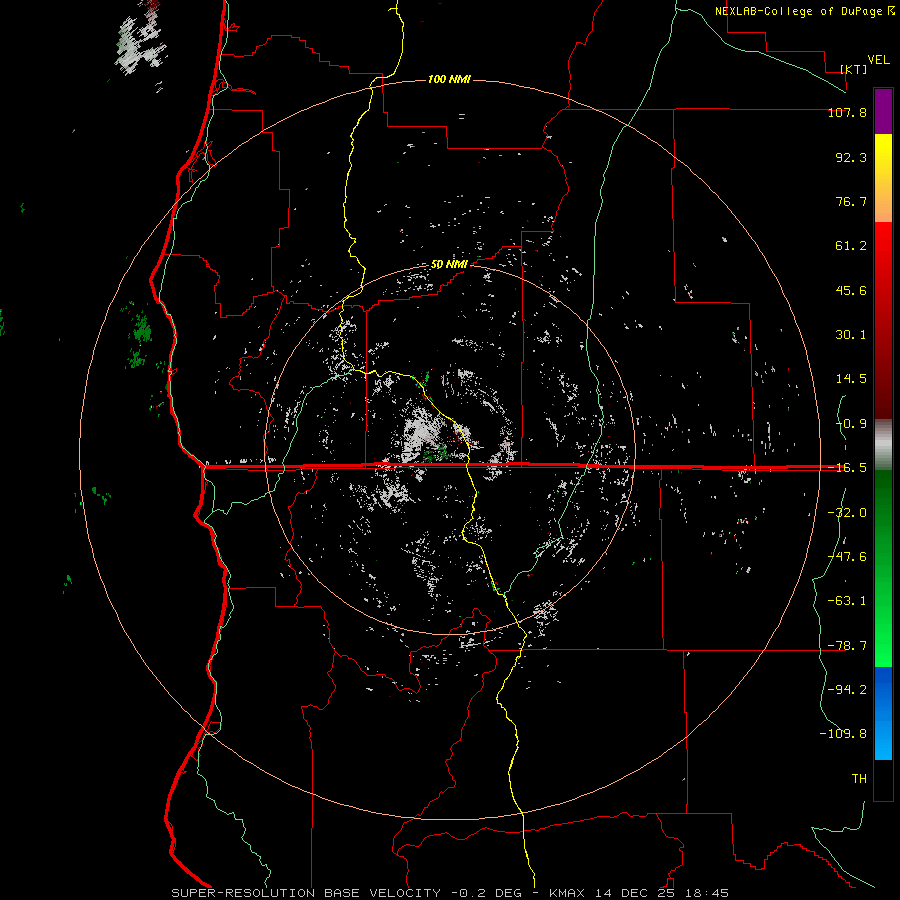The height and width of the screenshot is (900, 900).
Task: Select the 107.8 velocity scale value
Action: coord(847,112)
